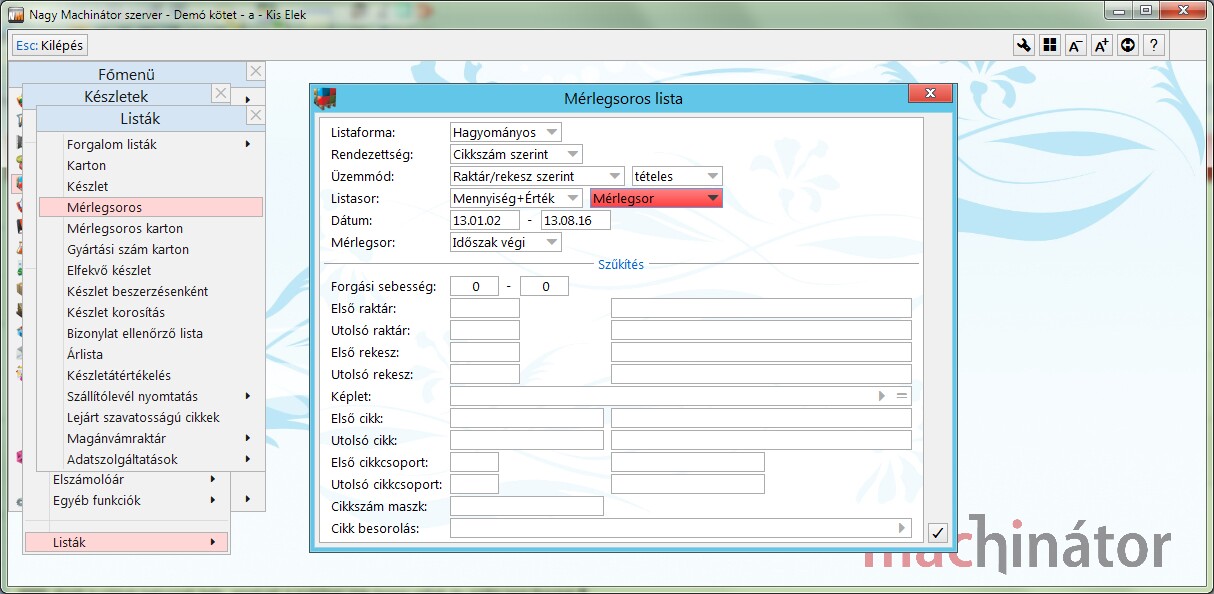
Task: Open the wrench settings tool
Action: [x=1023, y=45]
